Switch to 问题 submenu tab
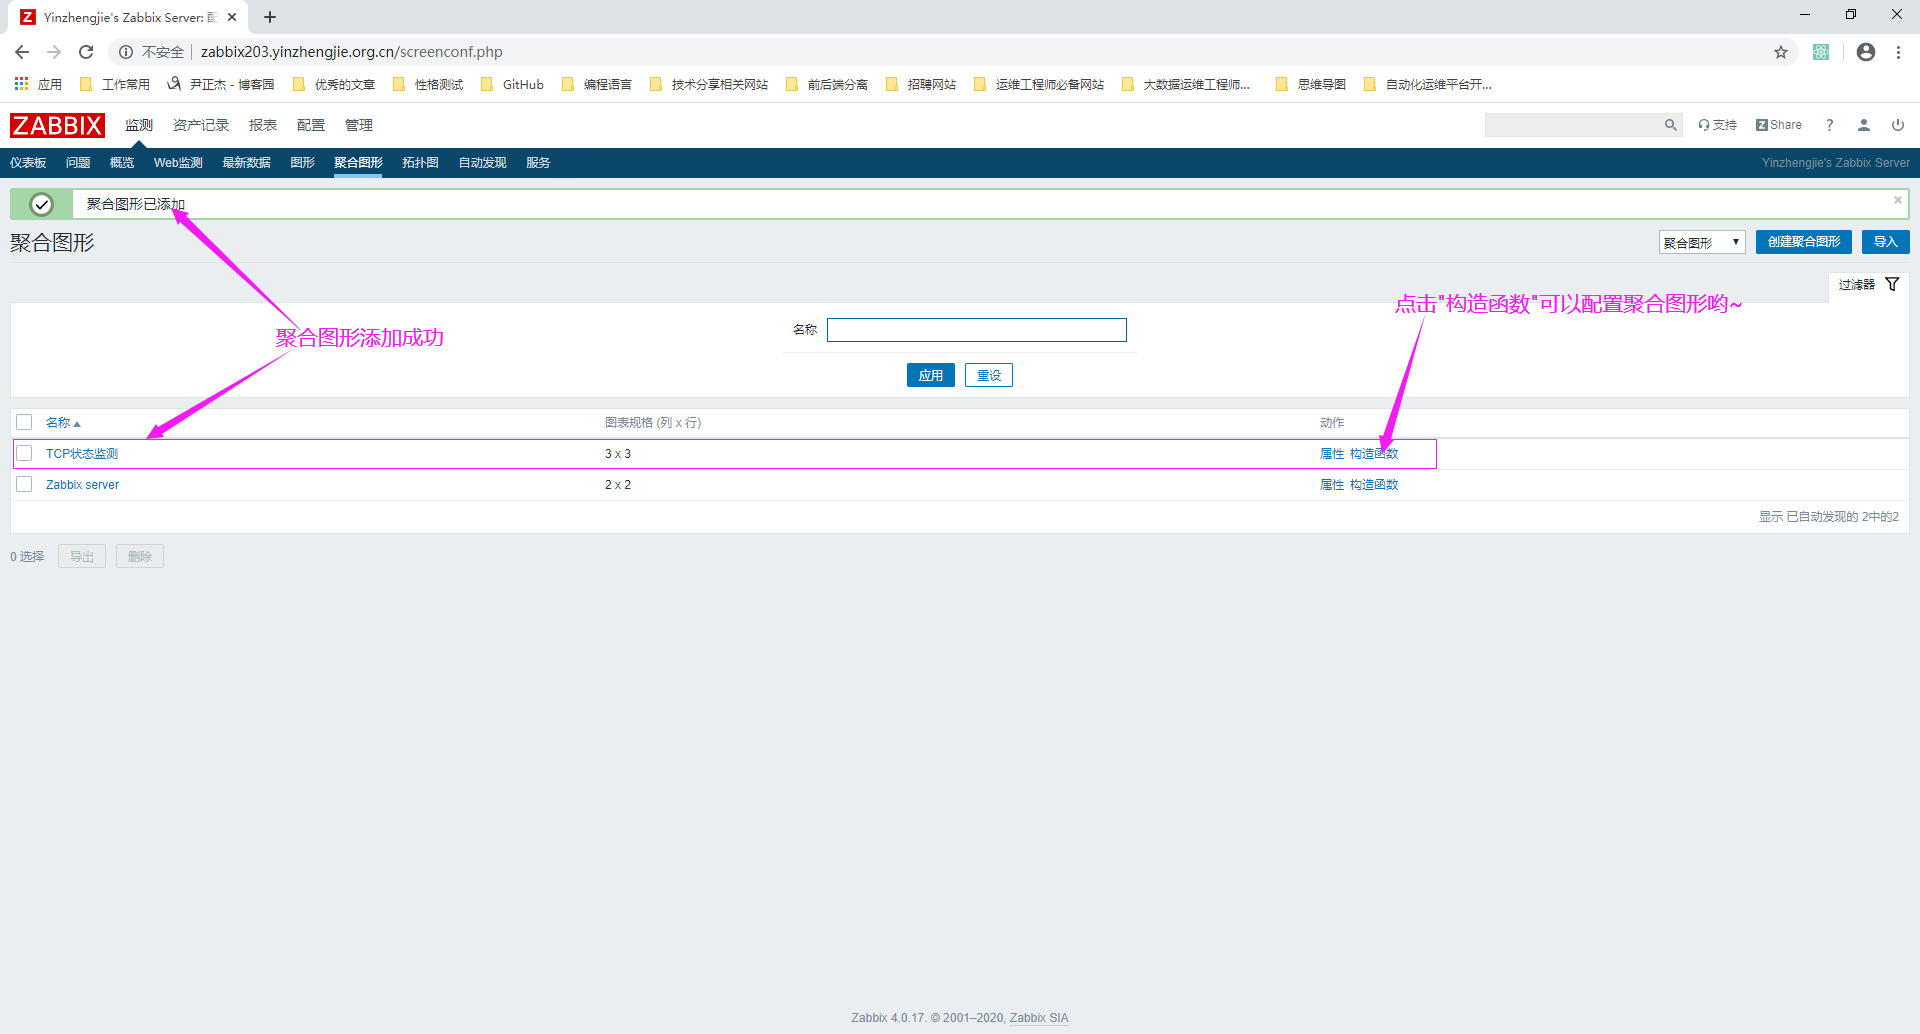The image size is (1920, 1034). pyautogui.click(x=78, y=163)
